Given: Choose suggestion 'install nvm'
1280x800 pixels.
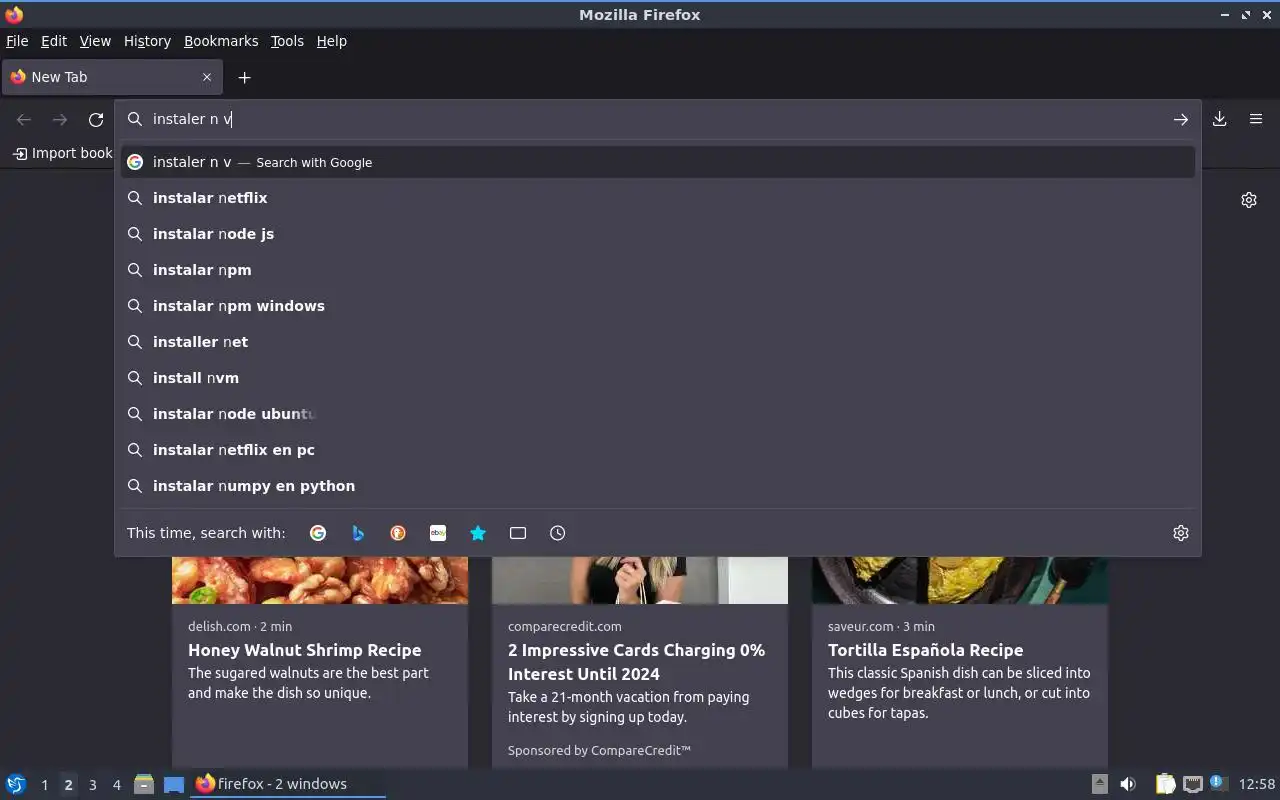Looking at the screenshot, I should (658, 378).
